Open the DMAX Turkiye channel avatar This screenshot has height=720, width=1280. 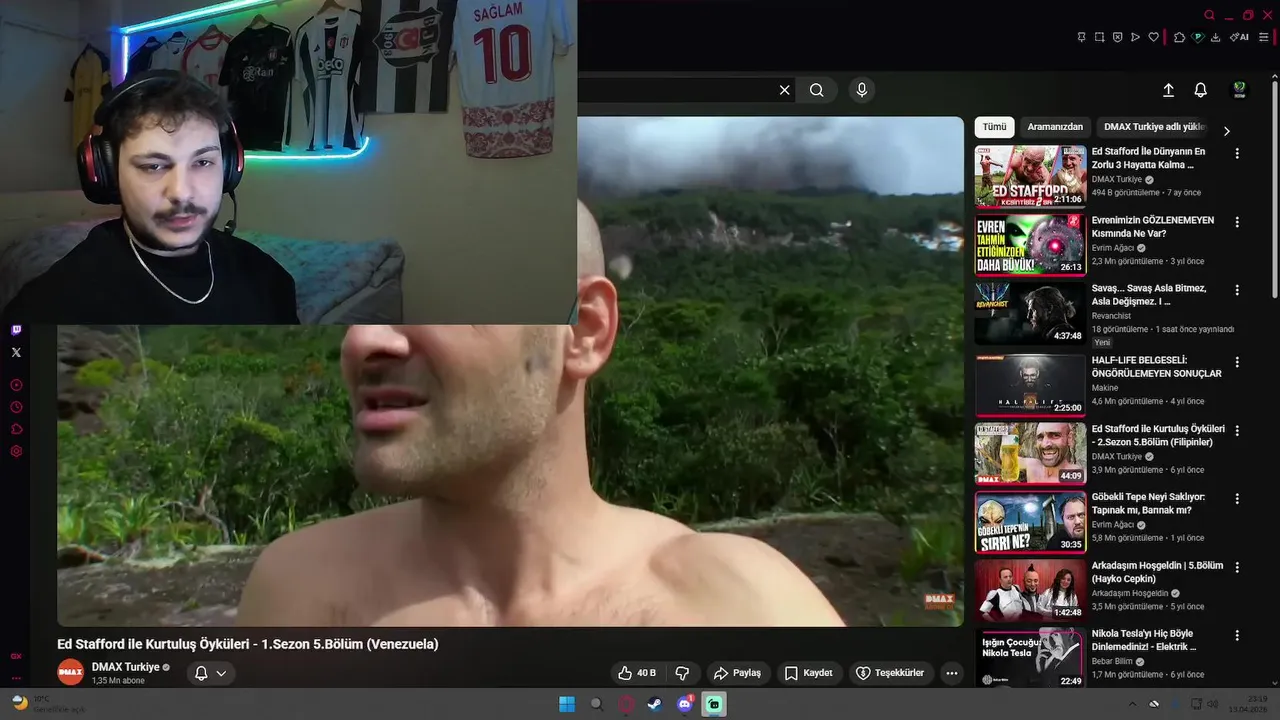click(x=70, y=672)
